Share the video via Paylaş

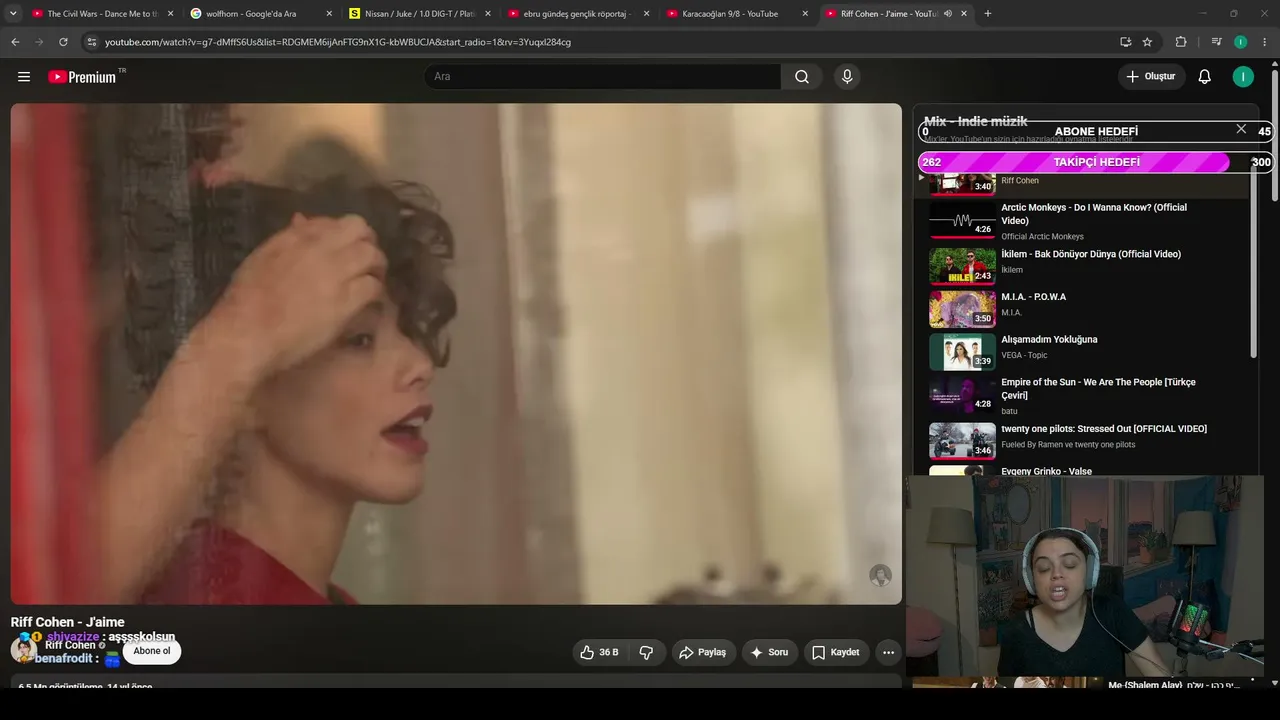click(703, 652)
